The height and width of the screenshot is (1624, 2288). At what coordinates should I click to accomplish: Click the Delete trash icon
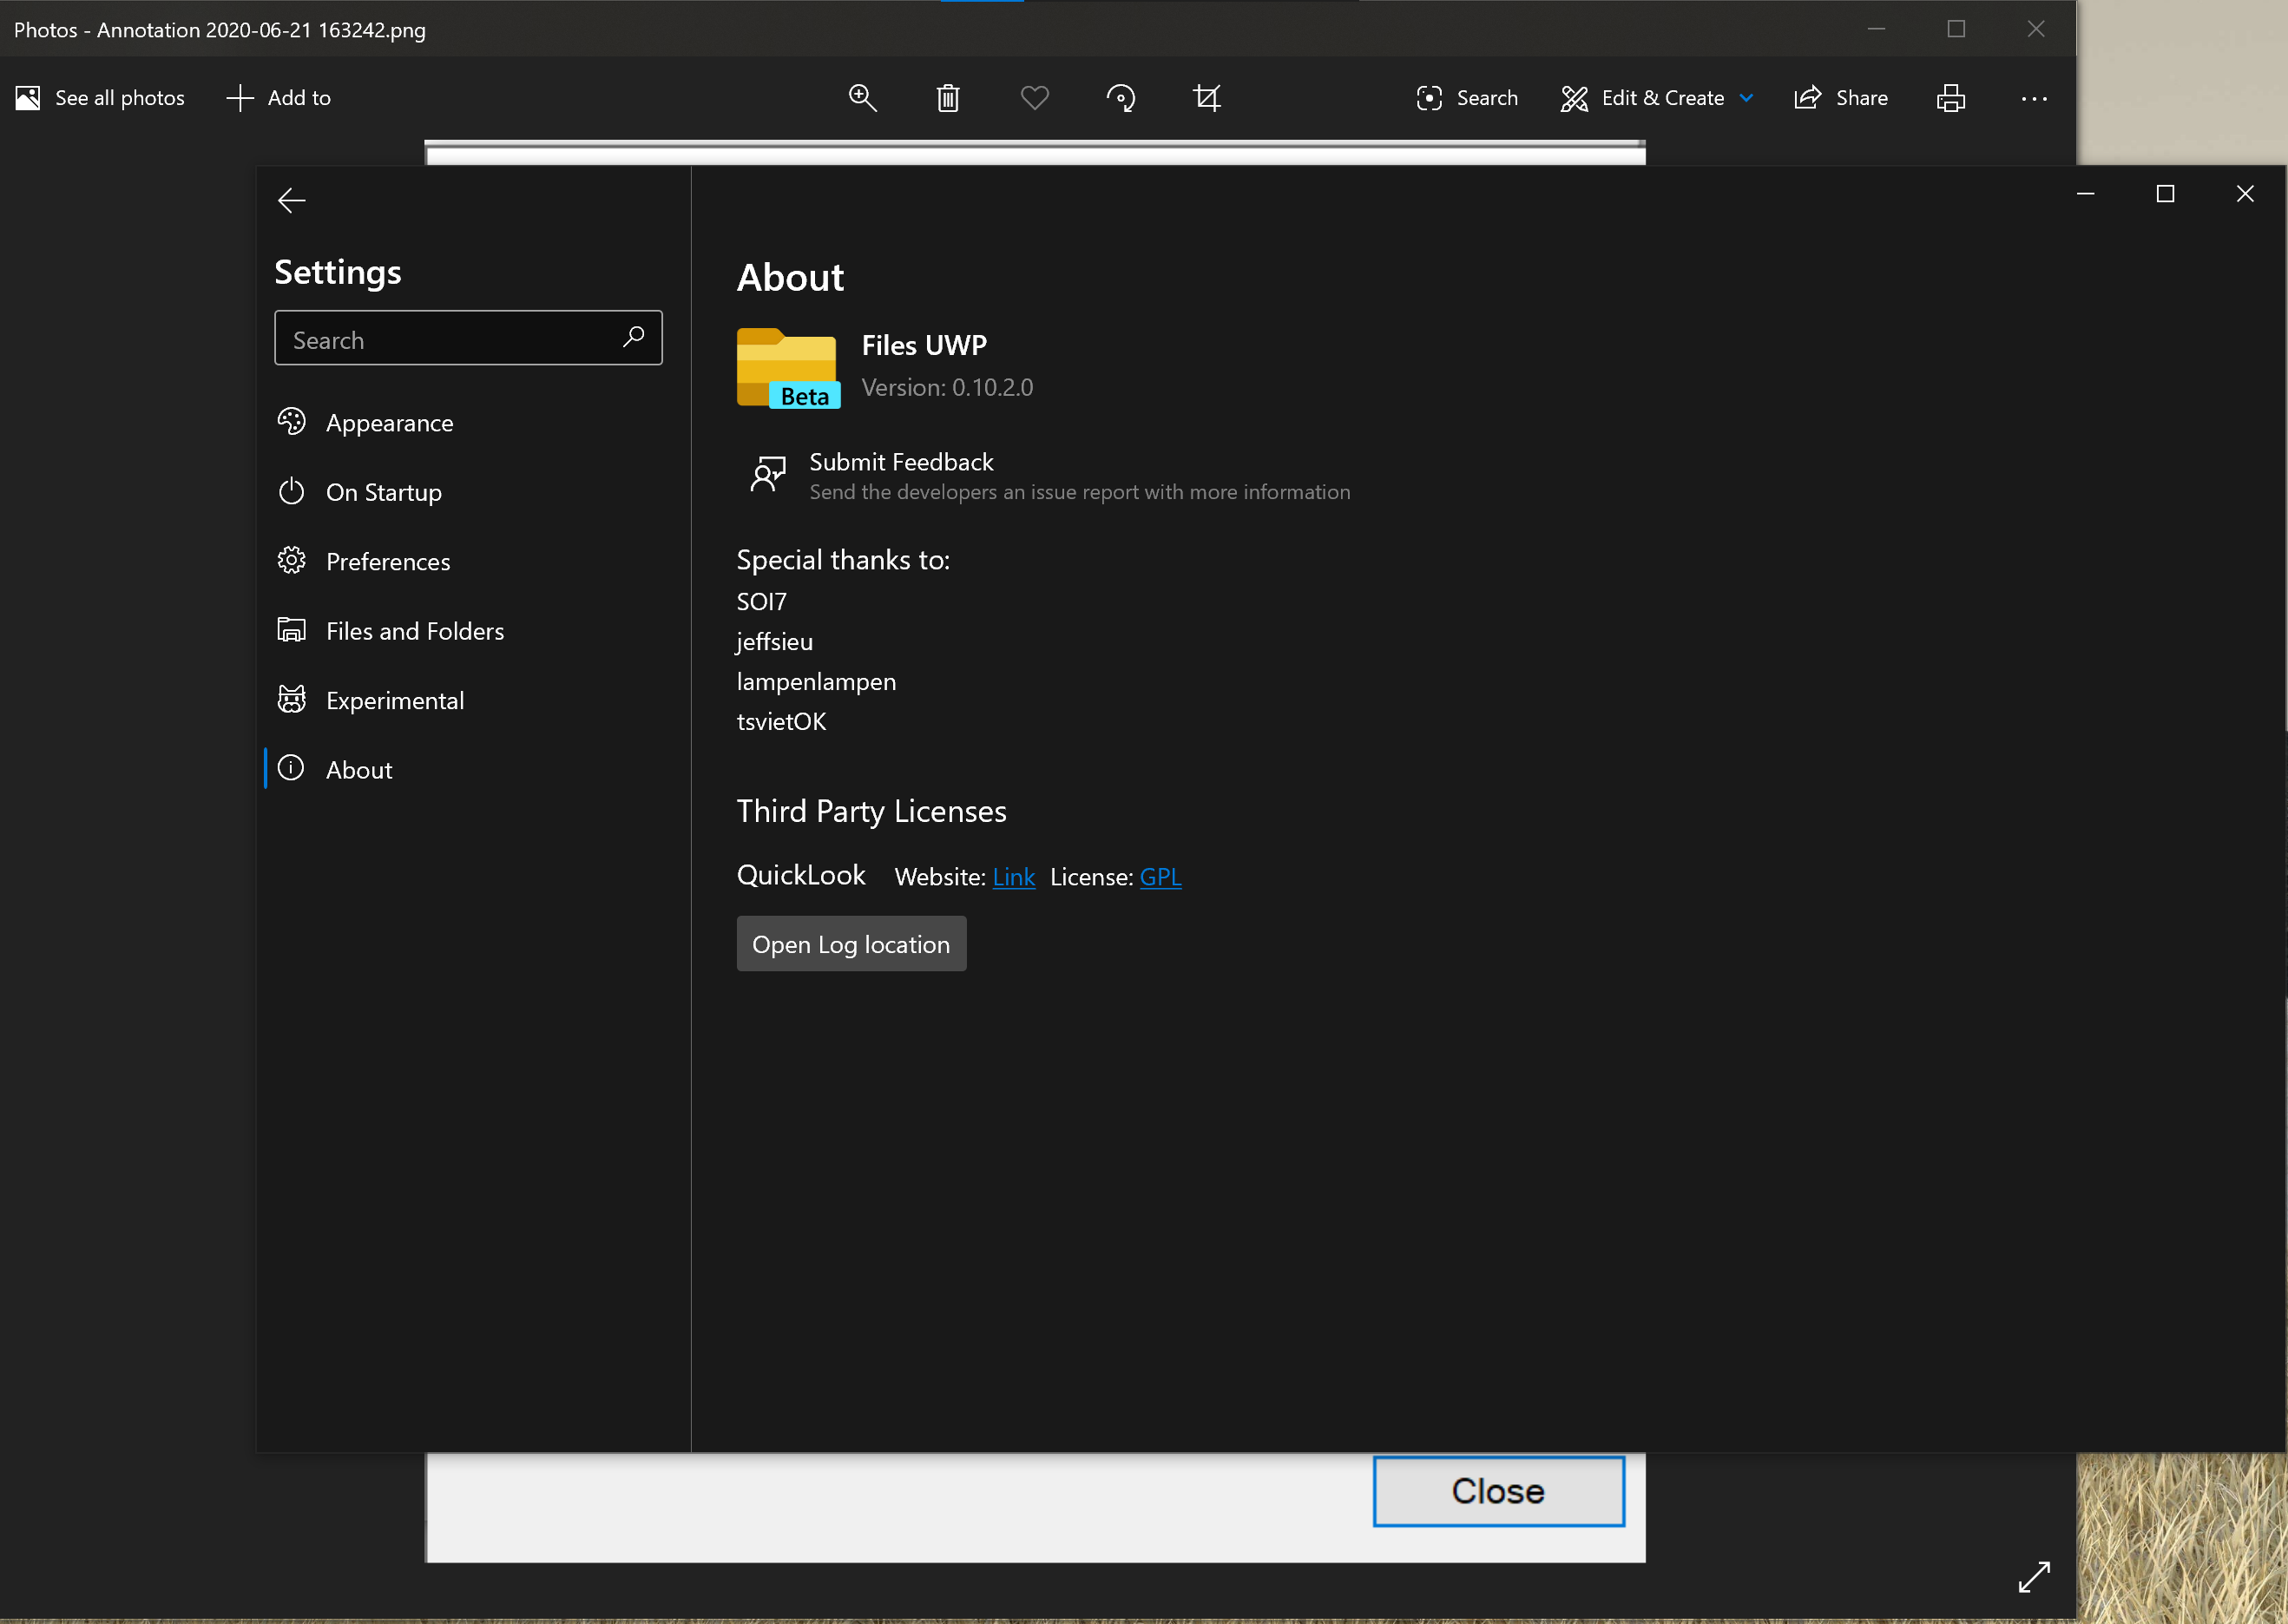click(x=948, y=98)
